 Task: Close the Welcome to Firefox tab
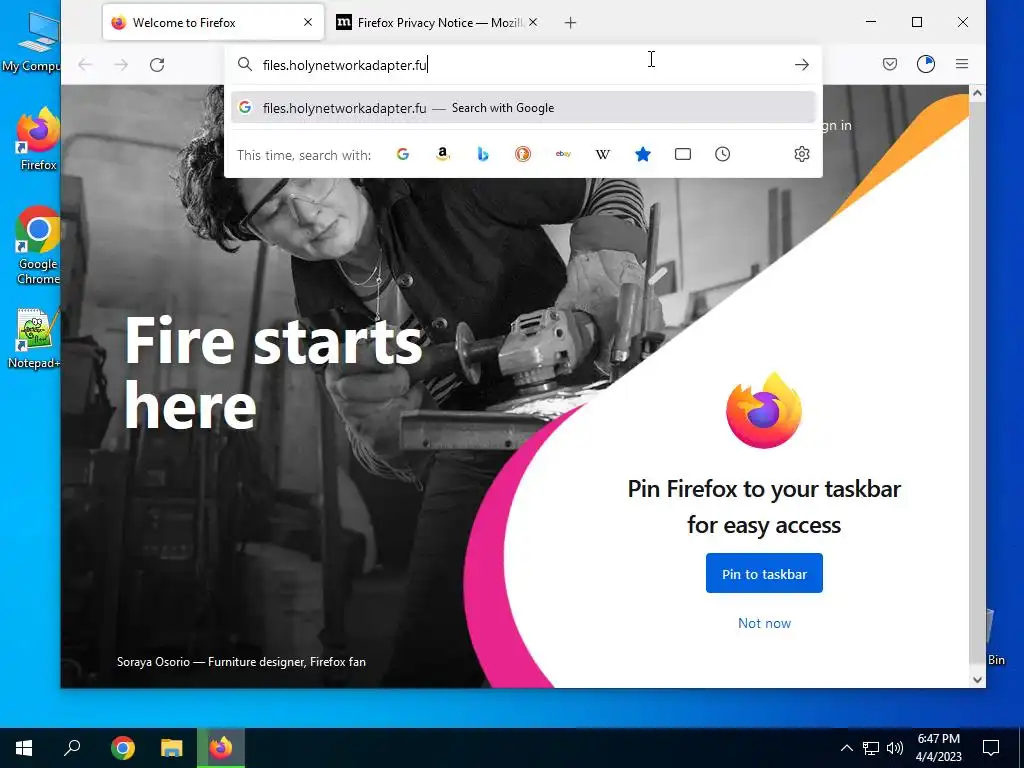pyautogui.click(x=308, y=22)
